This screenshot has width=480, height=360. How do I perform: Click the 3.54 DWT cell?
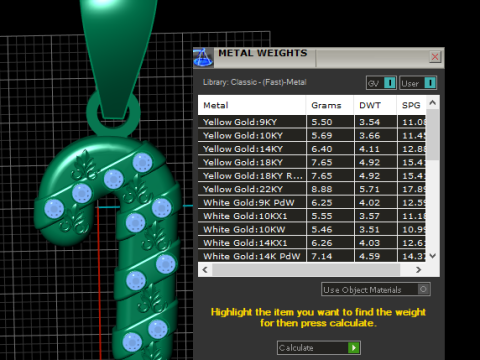tap(376, 122)
